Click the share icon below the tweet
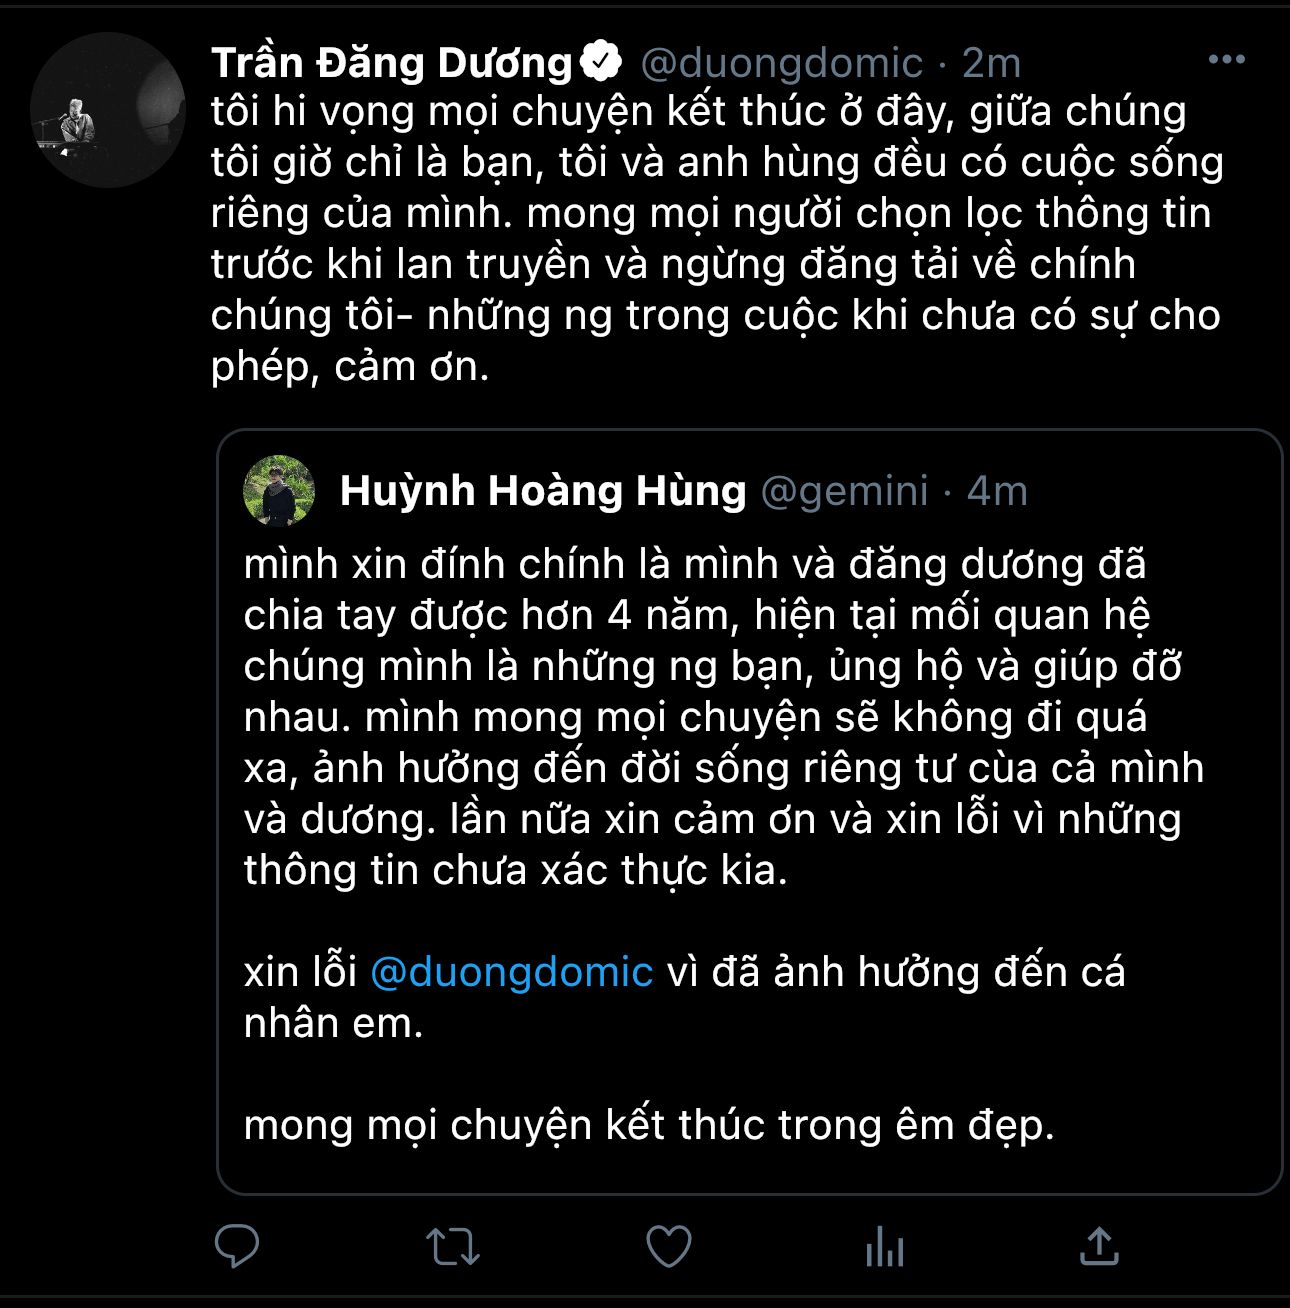The width and height of the screenshot is (1290, 1308). (x=1099, y=1246)
